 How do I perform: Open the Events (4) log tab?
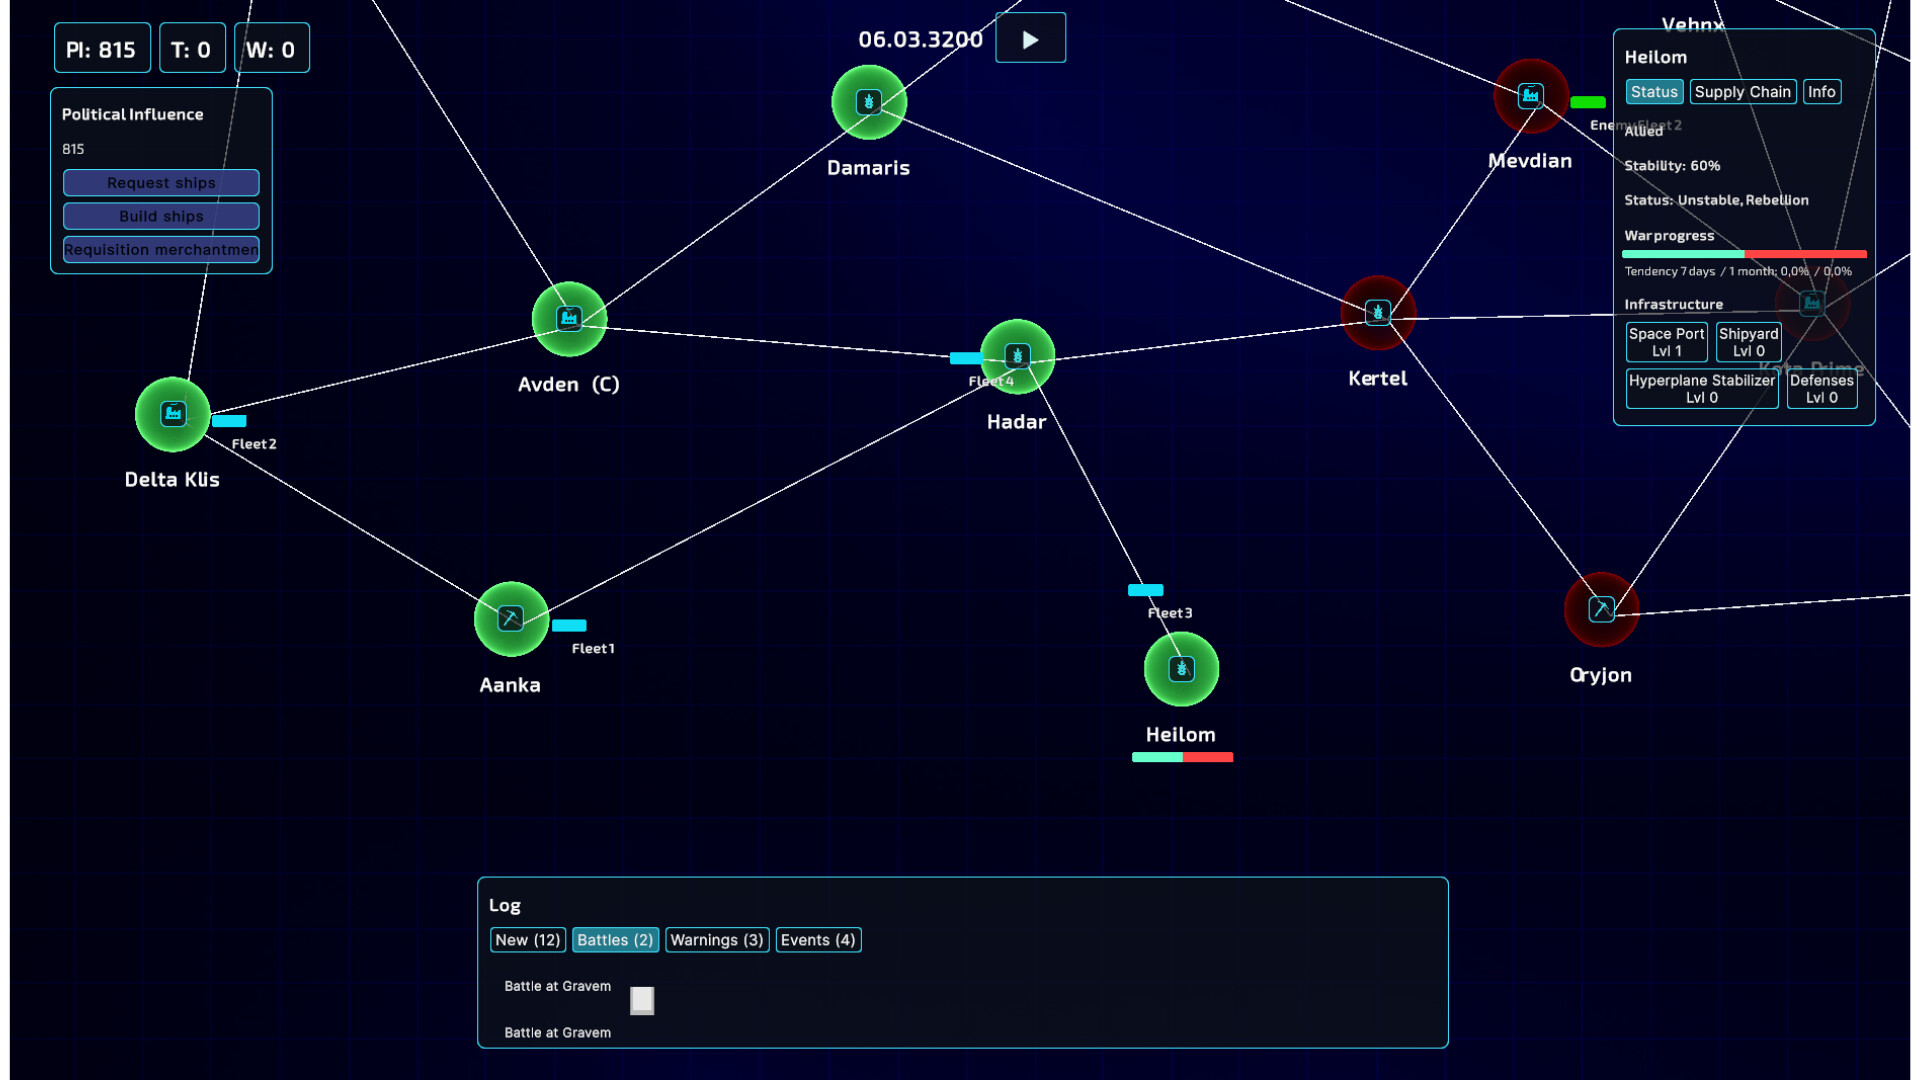coord(817,940)
